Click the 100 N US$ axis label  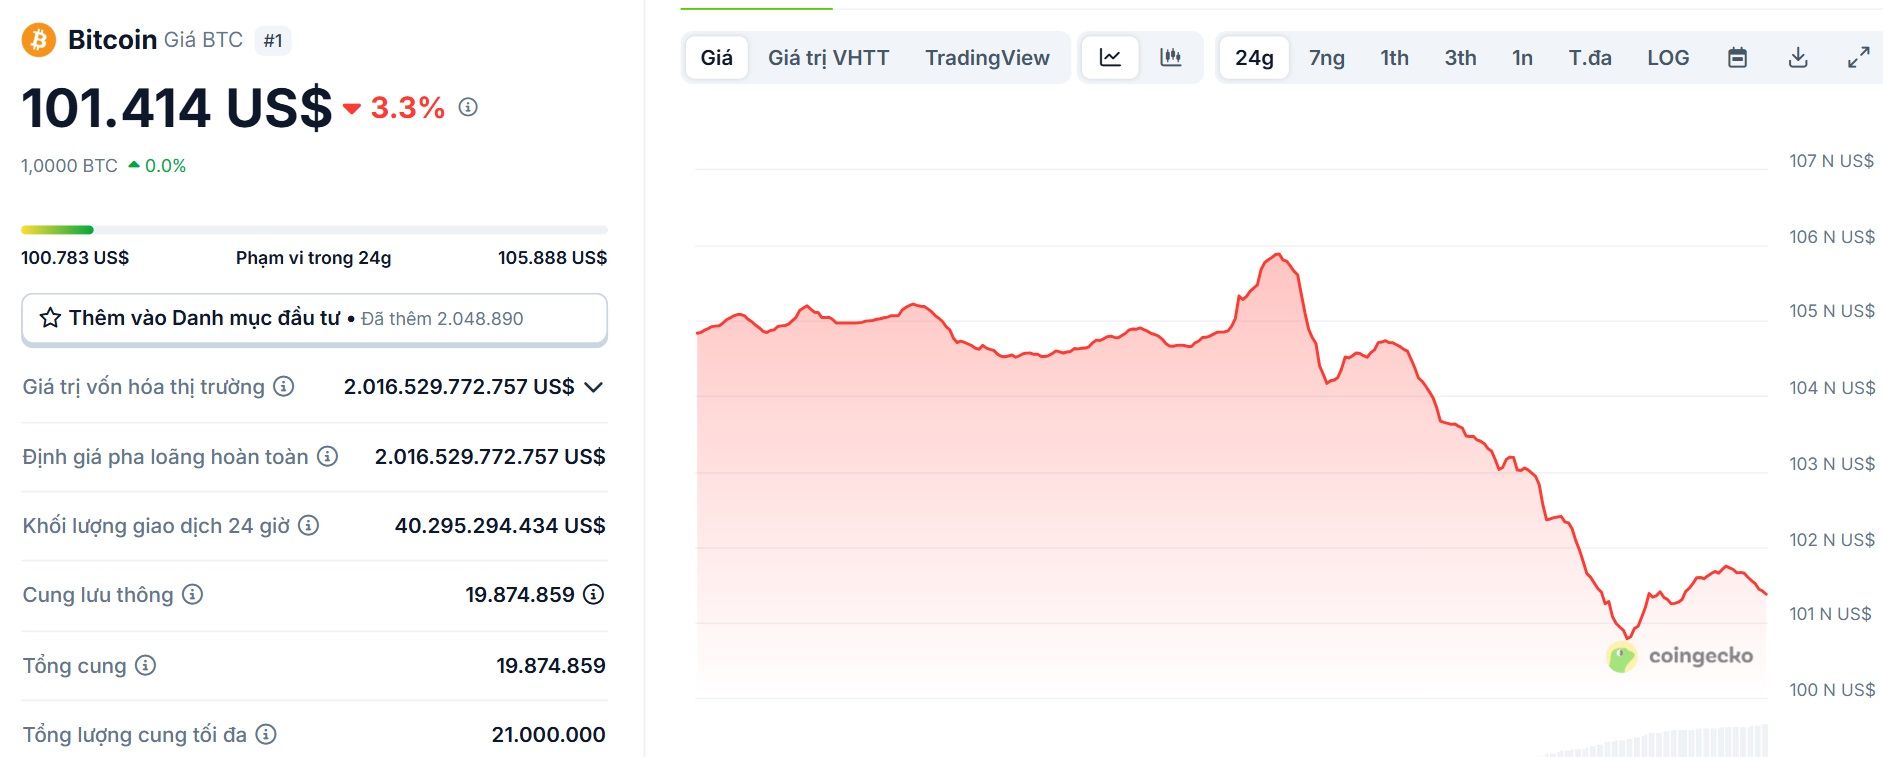[1831, 689]
